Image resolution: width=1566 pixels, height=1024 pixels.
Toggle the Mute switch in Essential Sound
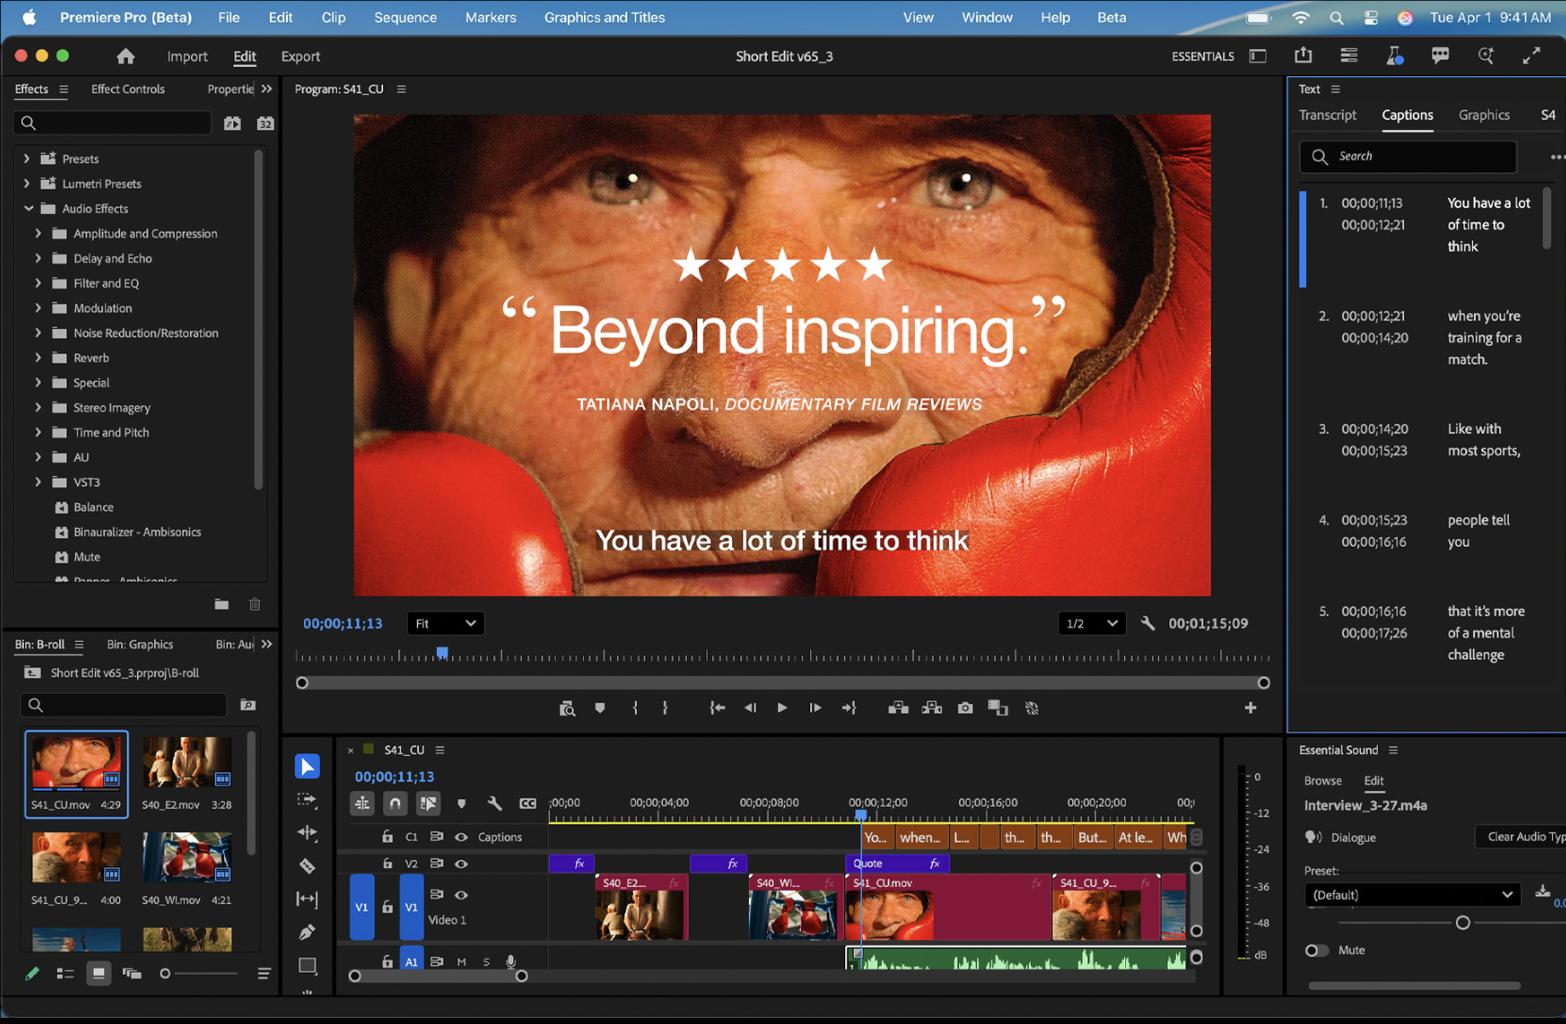pos(1317,950)
